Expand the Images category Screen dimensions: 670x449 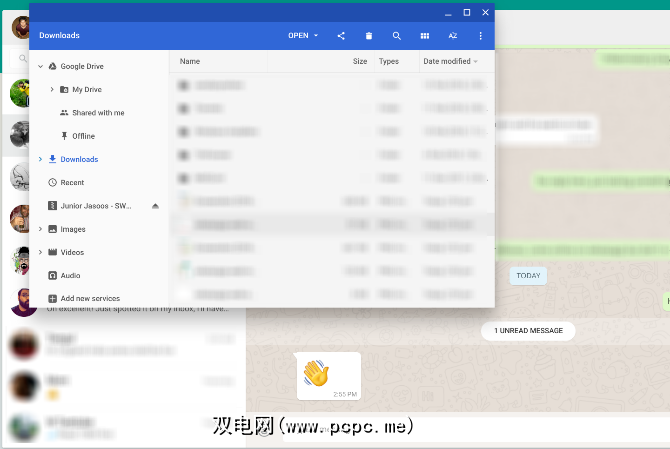pyautogui.click(x=41, y=229)
